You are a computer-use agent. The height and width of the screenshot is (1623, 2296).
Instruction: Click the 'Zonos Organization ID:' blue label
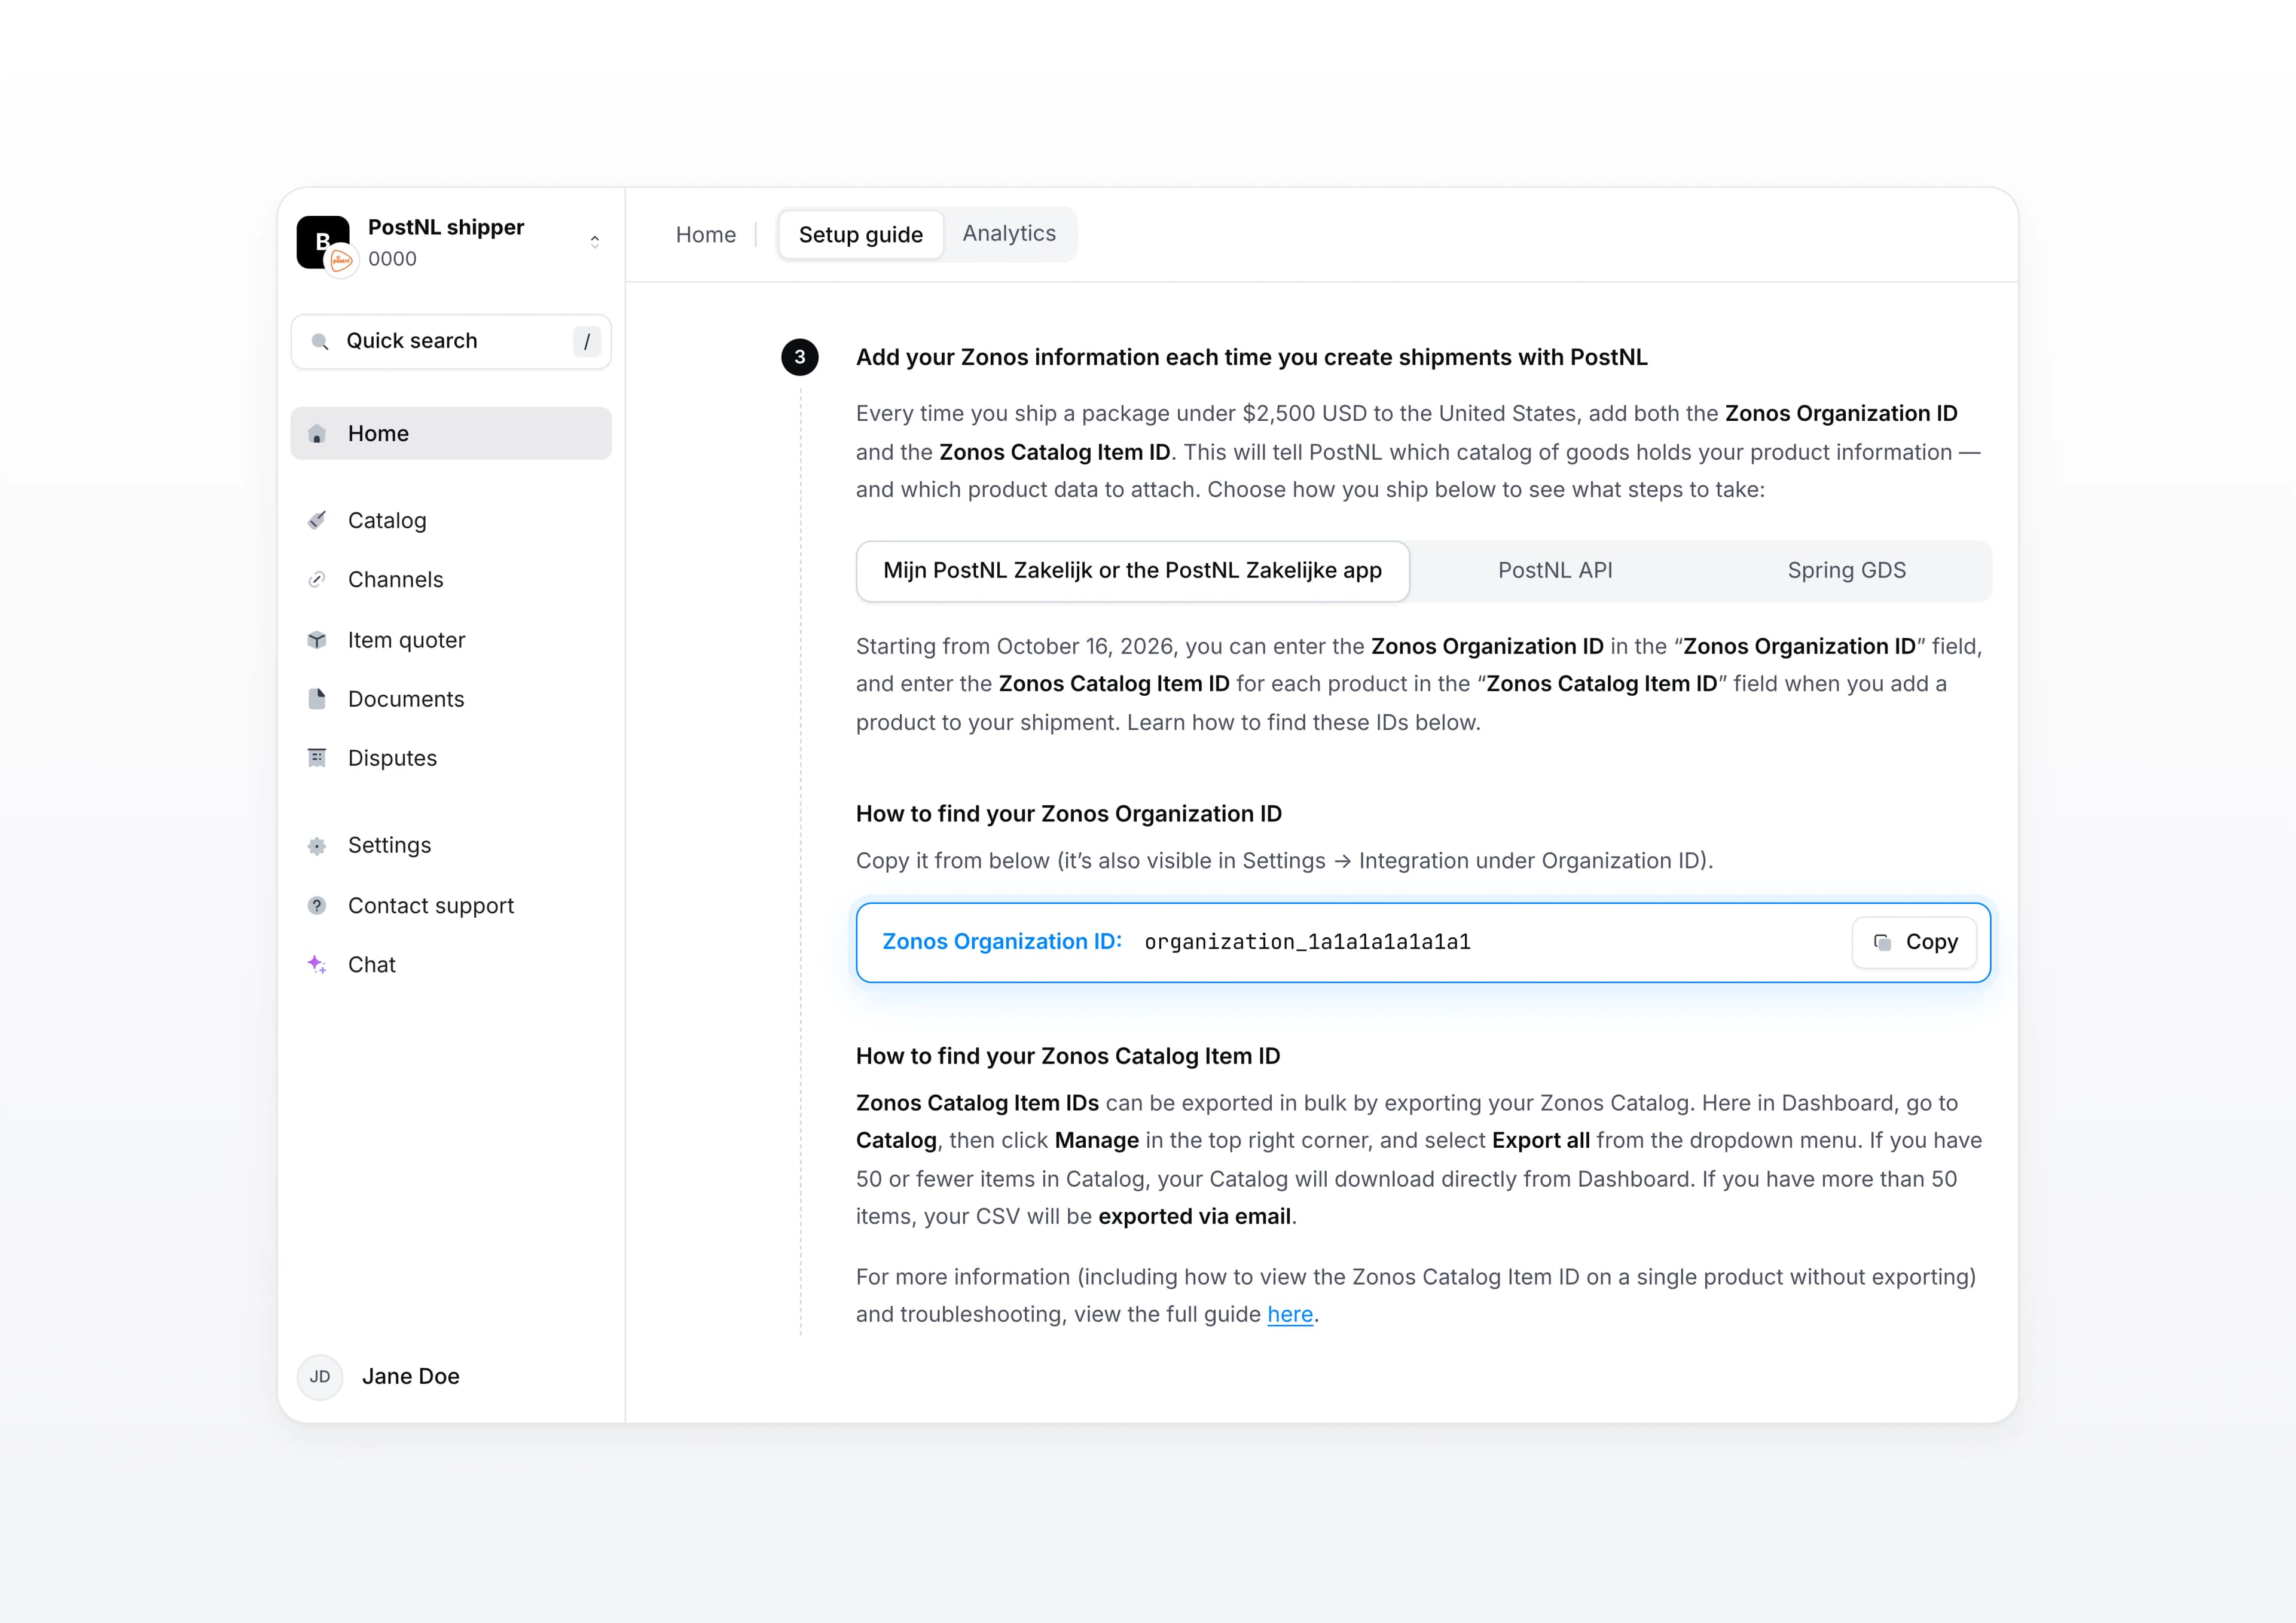(1002, 942)
